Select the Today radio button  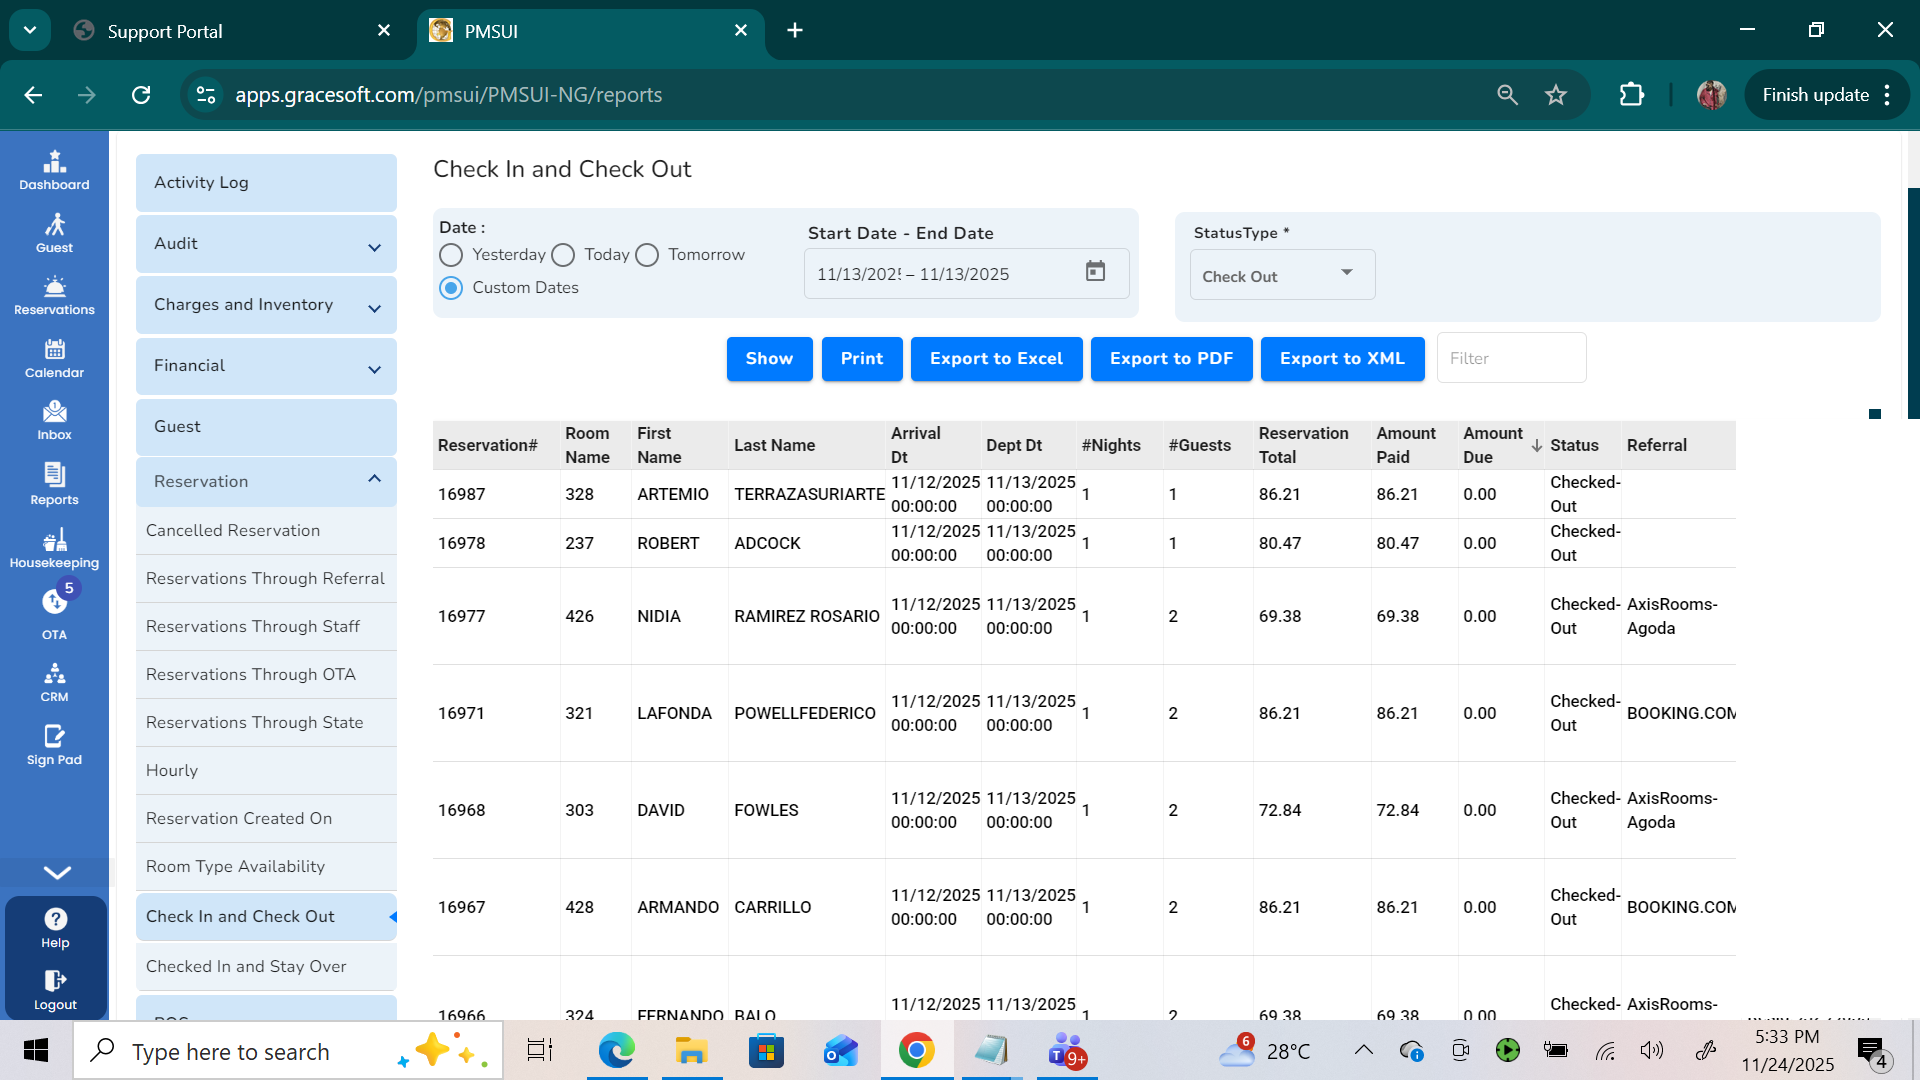[563, 255]
